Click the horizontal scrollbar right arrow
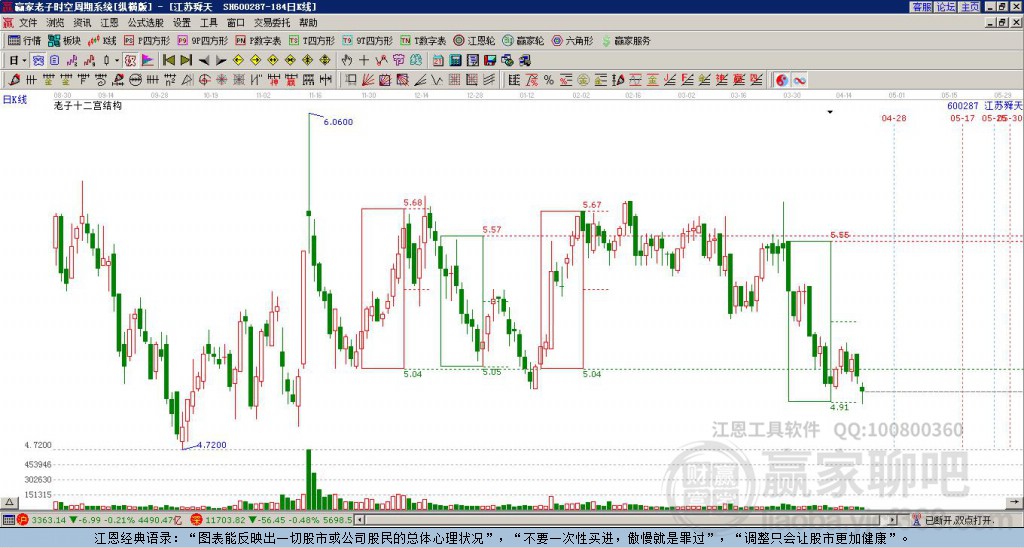 [893, 520]
